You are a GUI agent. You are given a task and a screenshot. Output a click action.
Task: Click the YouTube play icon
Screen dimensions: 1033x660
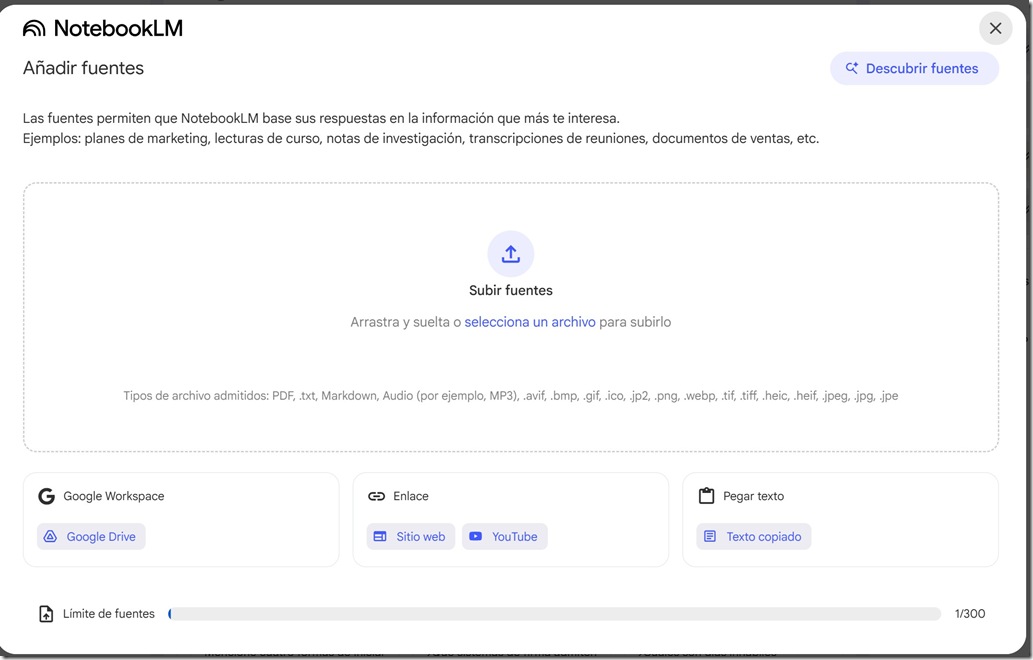pos(478,536)
